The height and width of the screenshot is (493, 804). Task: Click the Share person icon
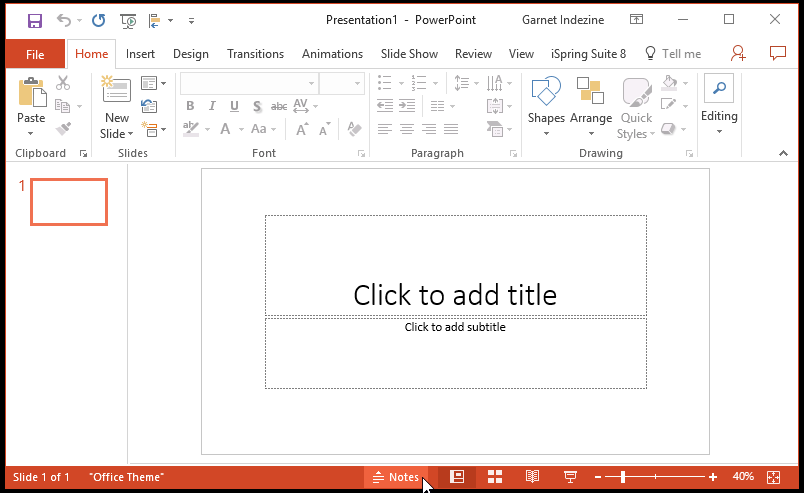[x=738, y=53]
